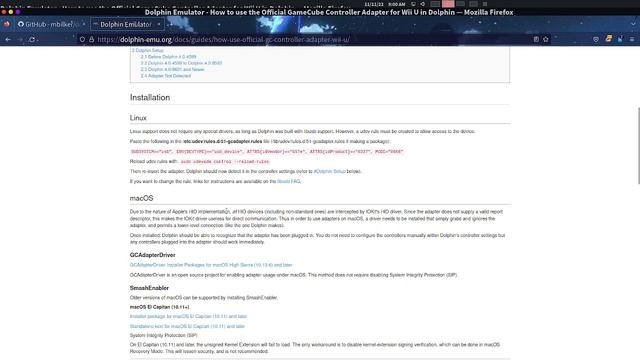Switch to the highlighted pink workspace
This screenshot has width=640, height=360.
coord(448,4)
